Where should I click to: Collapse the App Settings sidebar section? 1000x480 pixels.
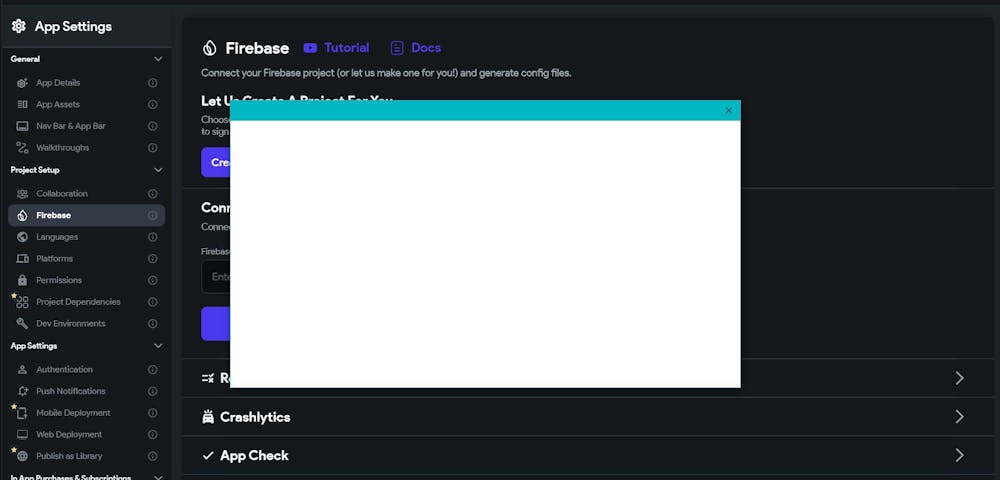click(158, 346)
